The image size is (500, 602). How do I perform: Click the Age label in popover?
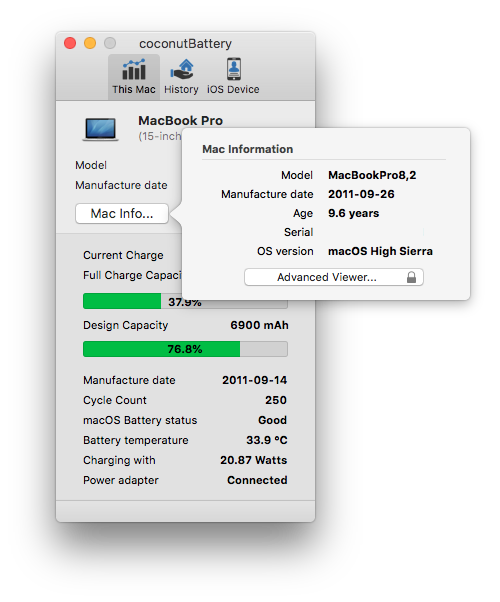(x=303, y=213)
